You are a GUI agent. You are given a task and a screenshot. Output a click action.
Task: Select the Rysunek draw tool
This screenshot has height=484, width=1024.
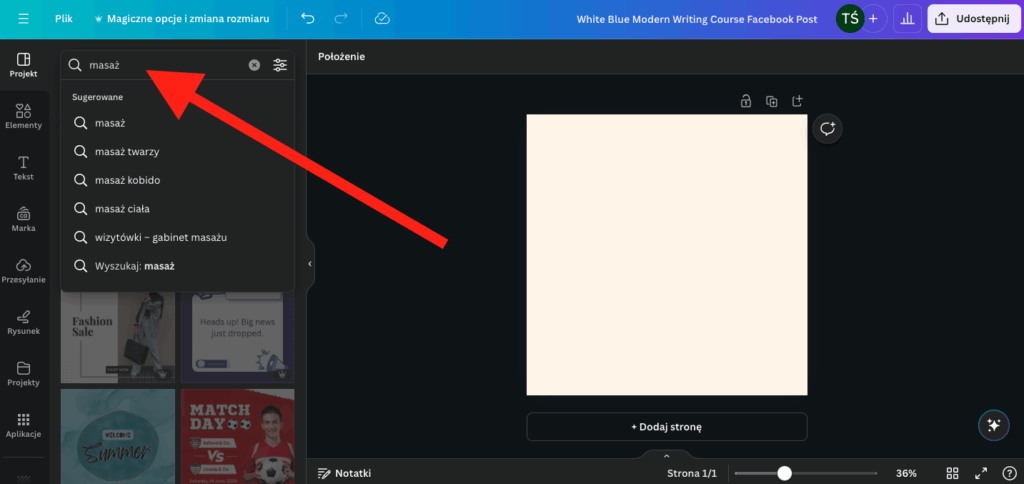24,322
